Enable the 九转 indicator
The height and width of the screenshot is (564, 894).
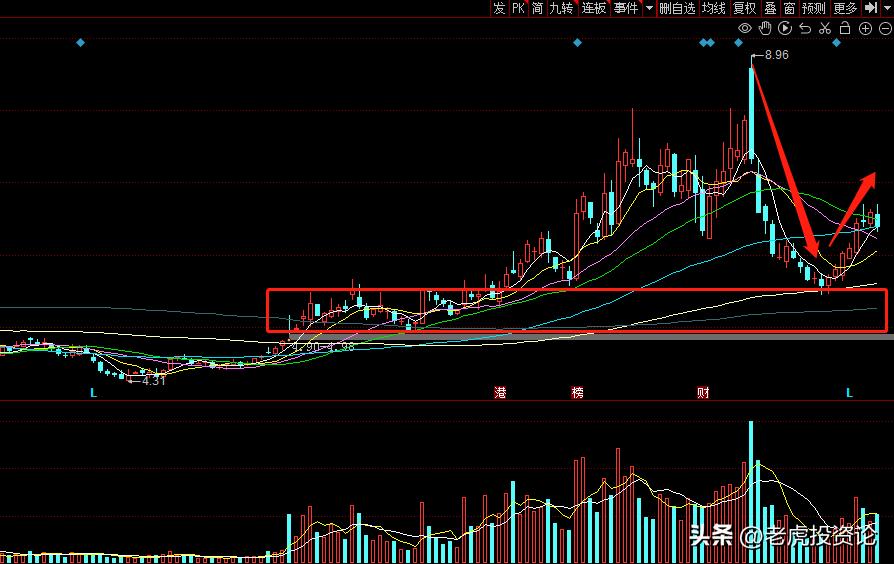tap(561, 8)
